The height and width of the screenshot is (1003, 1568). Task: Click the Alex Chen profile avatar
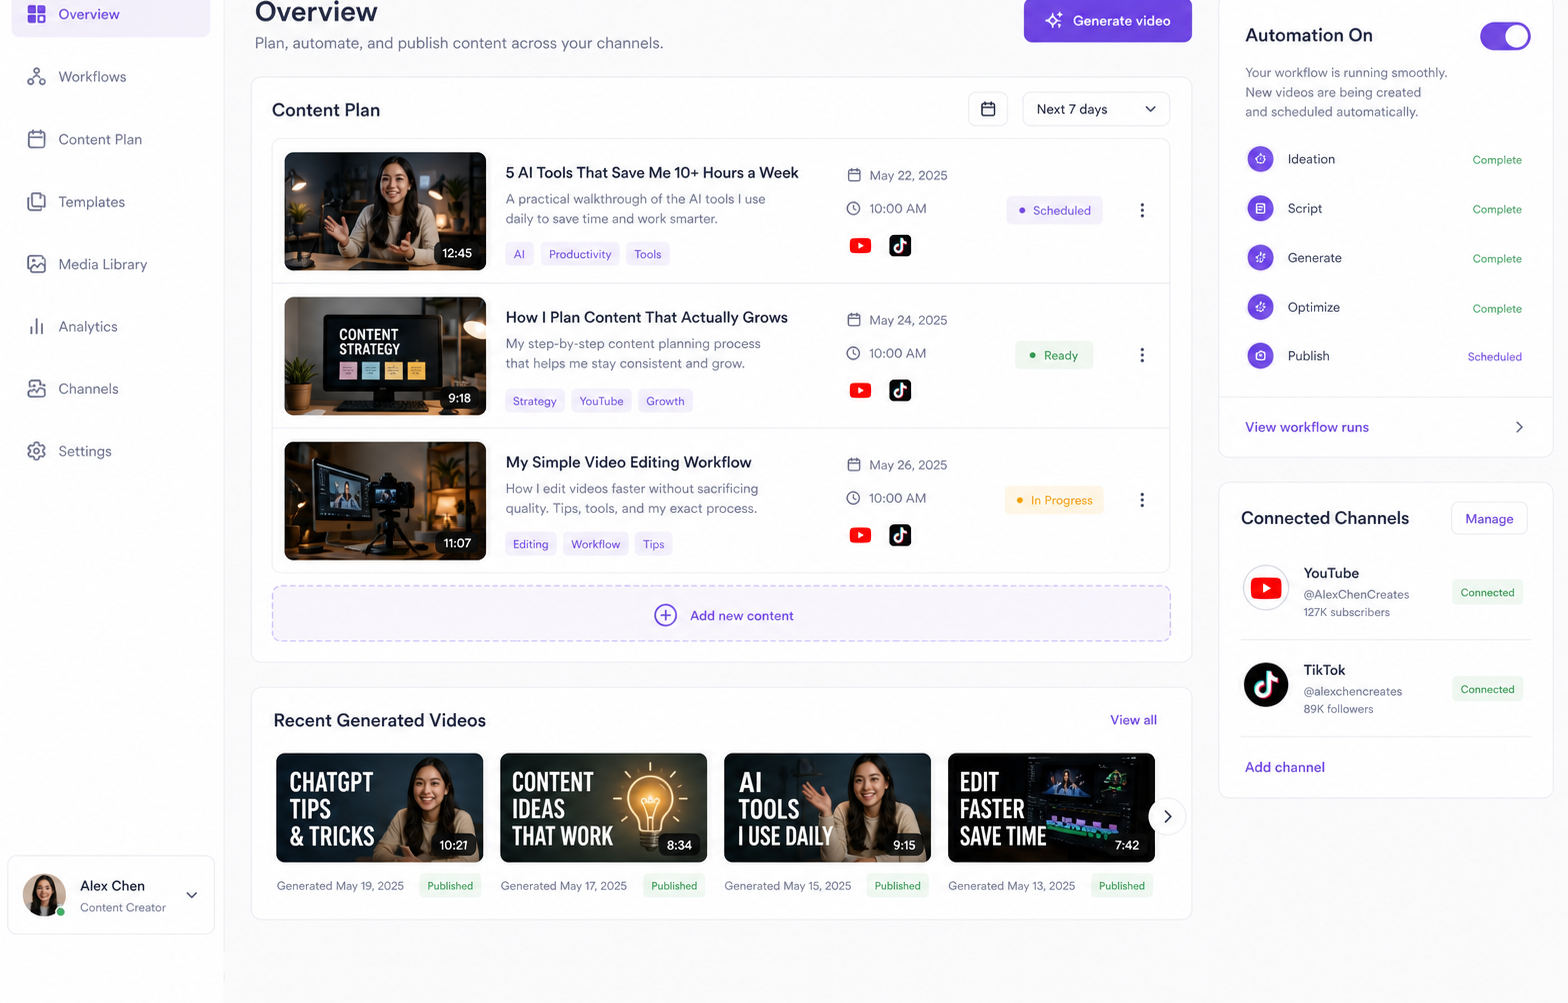44,895
